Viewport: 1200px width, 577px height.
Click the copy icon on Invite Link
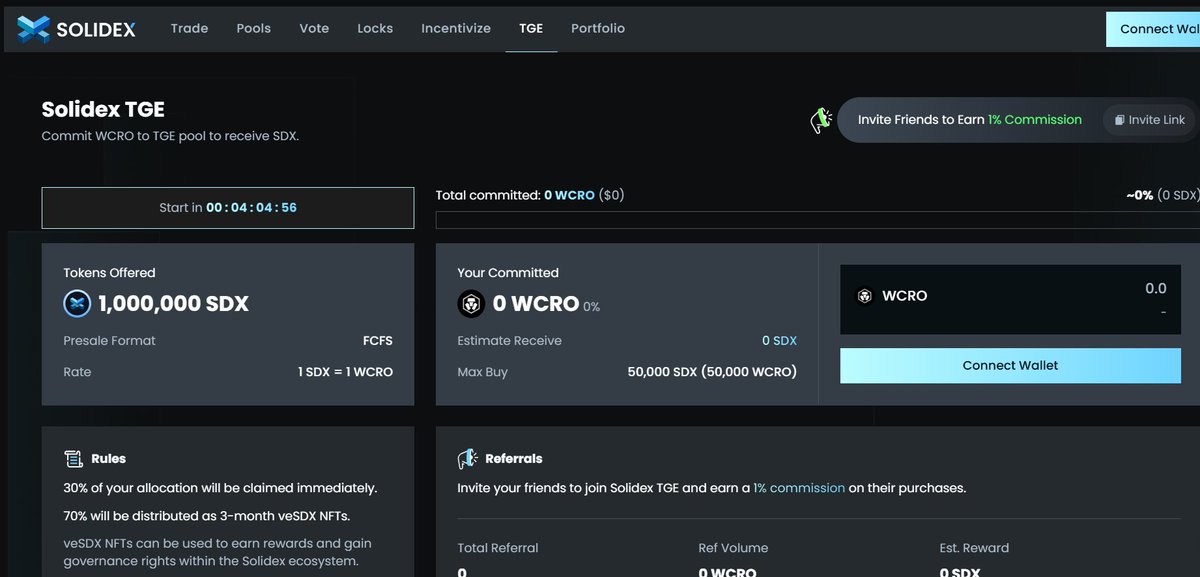click(x=1120, y=120)
